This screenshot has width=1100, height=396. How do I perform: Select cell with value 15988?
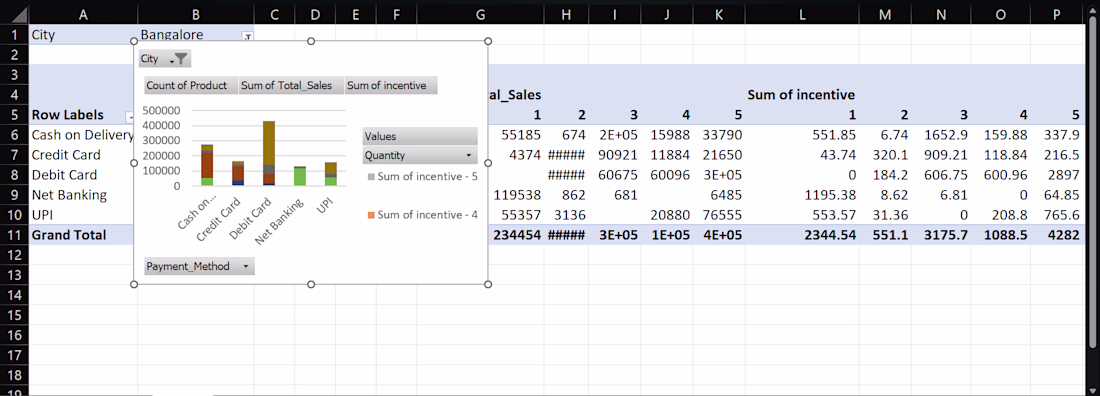pos(666,135)
